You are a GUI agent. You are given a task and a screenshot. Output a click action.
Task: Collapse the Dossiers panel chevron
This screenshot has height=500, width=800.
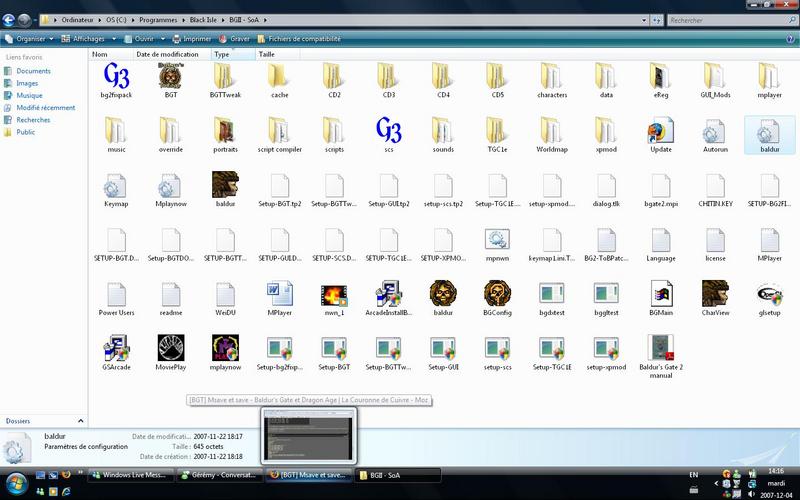[x=80, y=421]
